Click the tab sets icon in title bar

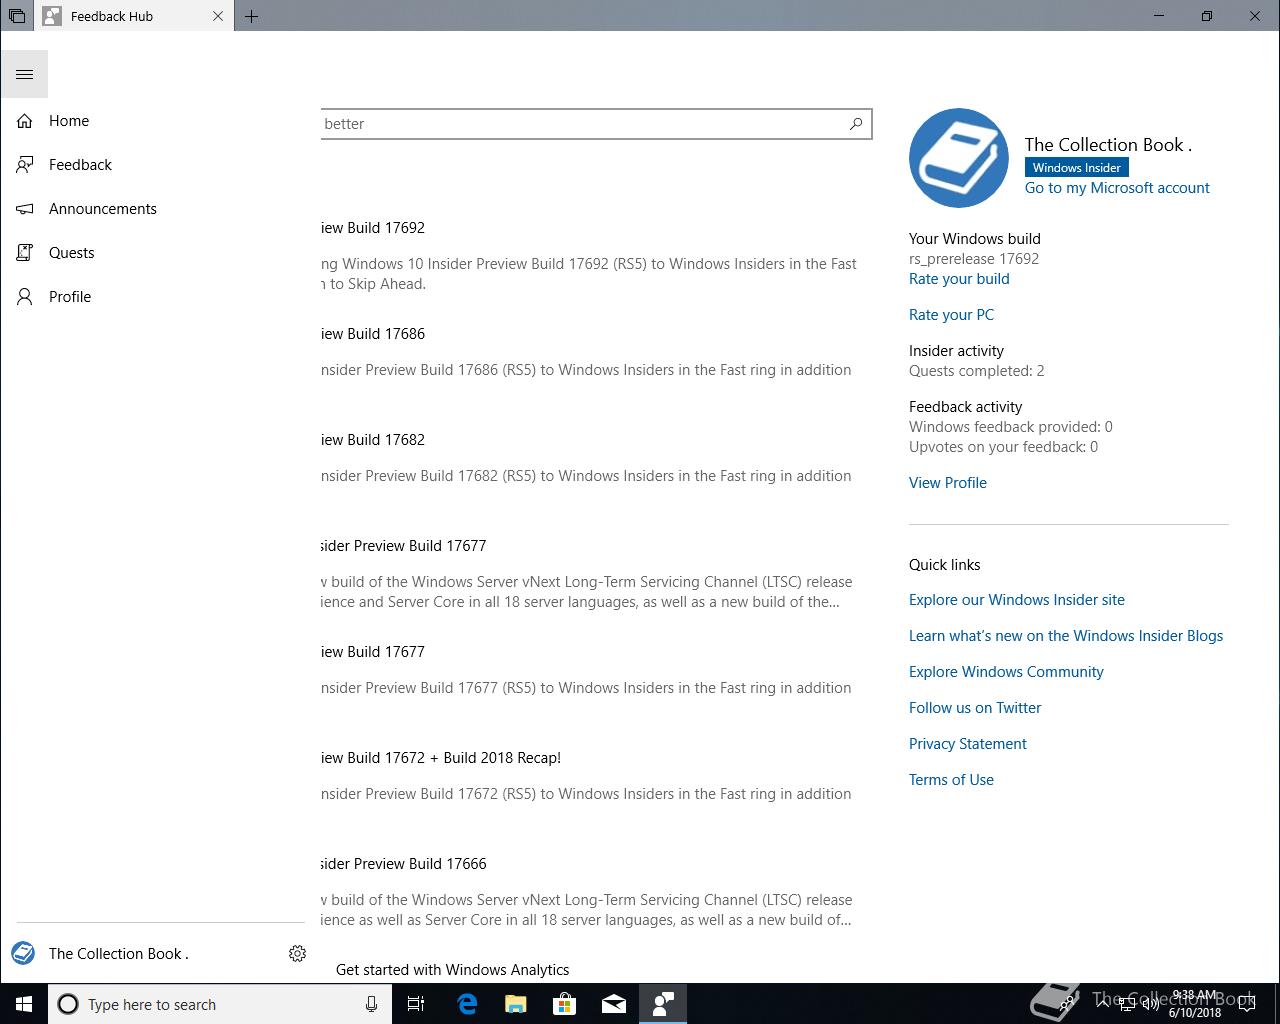coord(17,16)
